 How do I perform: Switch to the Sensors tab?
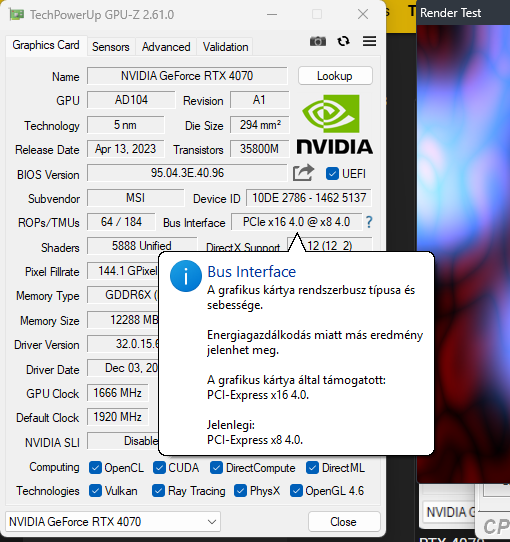[111, 47]
